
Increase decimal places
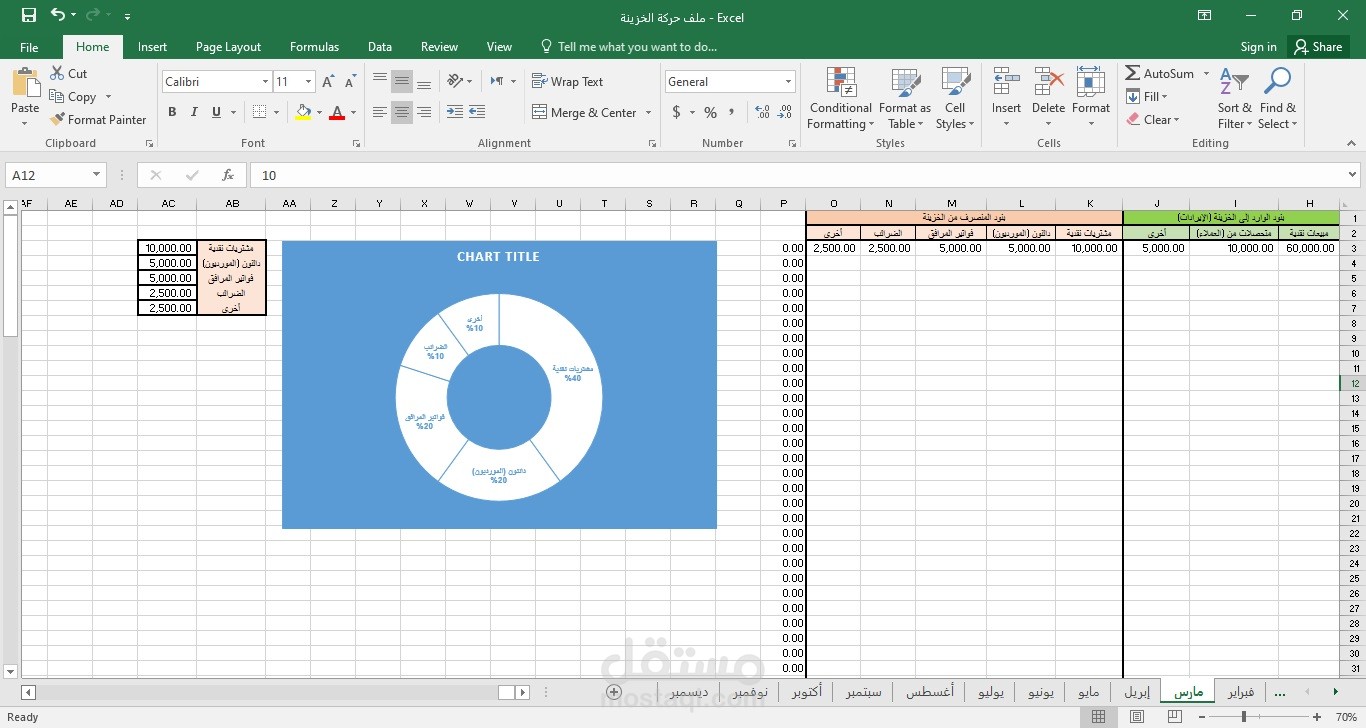click(762, 112)
